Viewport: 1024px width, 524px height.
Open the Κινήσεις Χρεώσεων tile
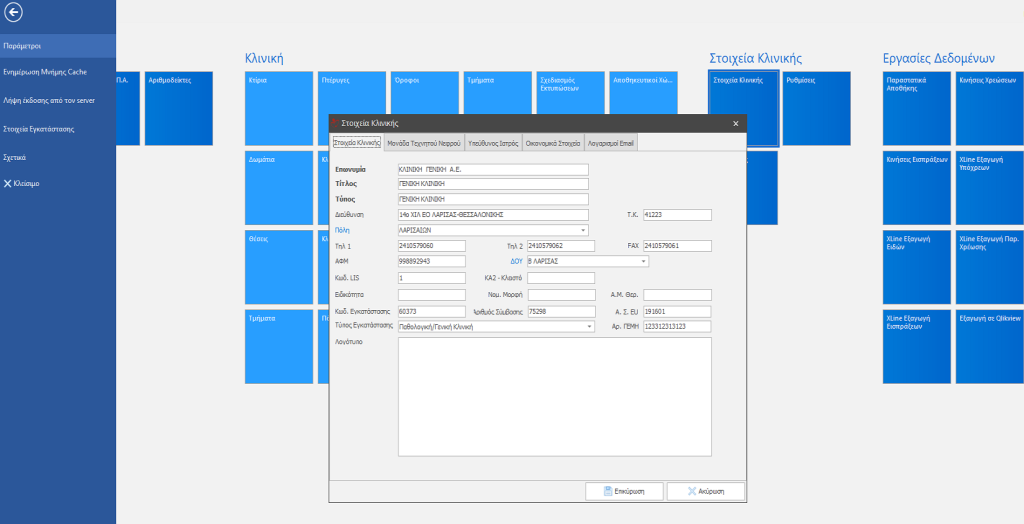point(989,108)
